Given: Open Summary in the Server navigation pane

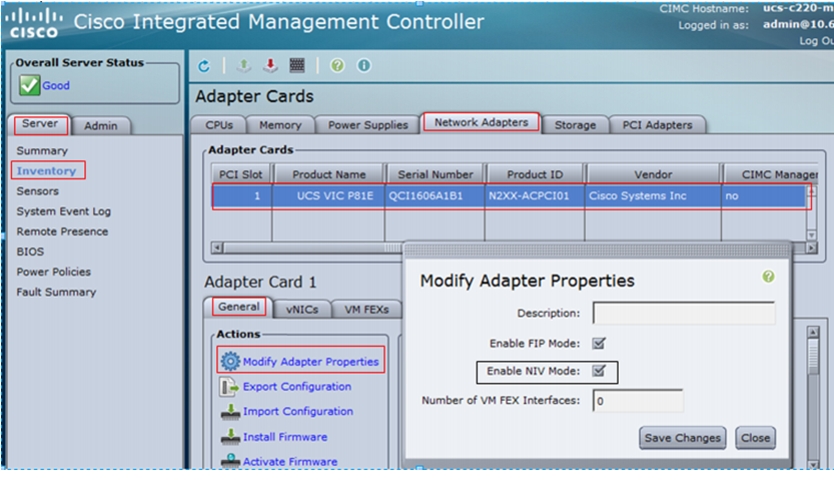Looking at the screenshot, I should coord(42,151).
